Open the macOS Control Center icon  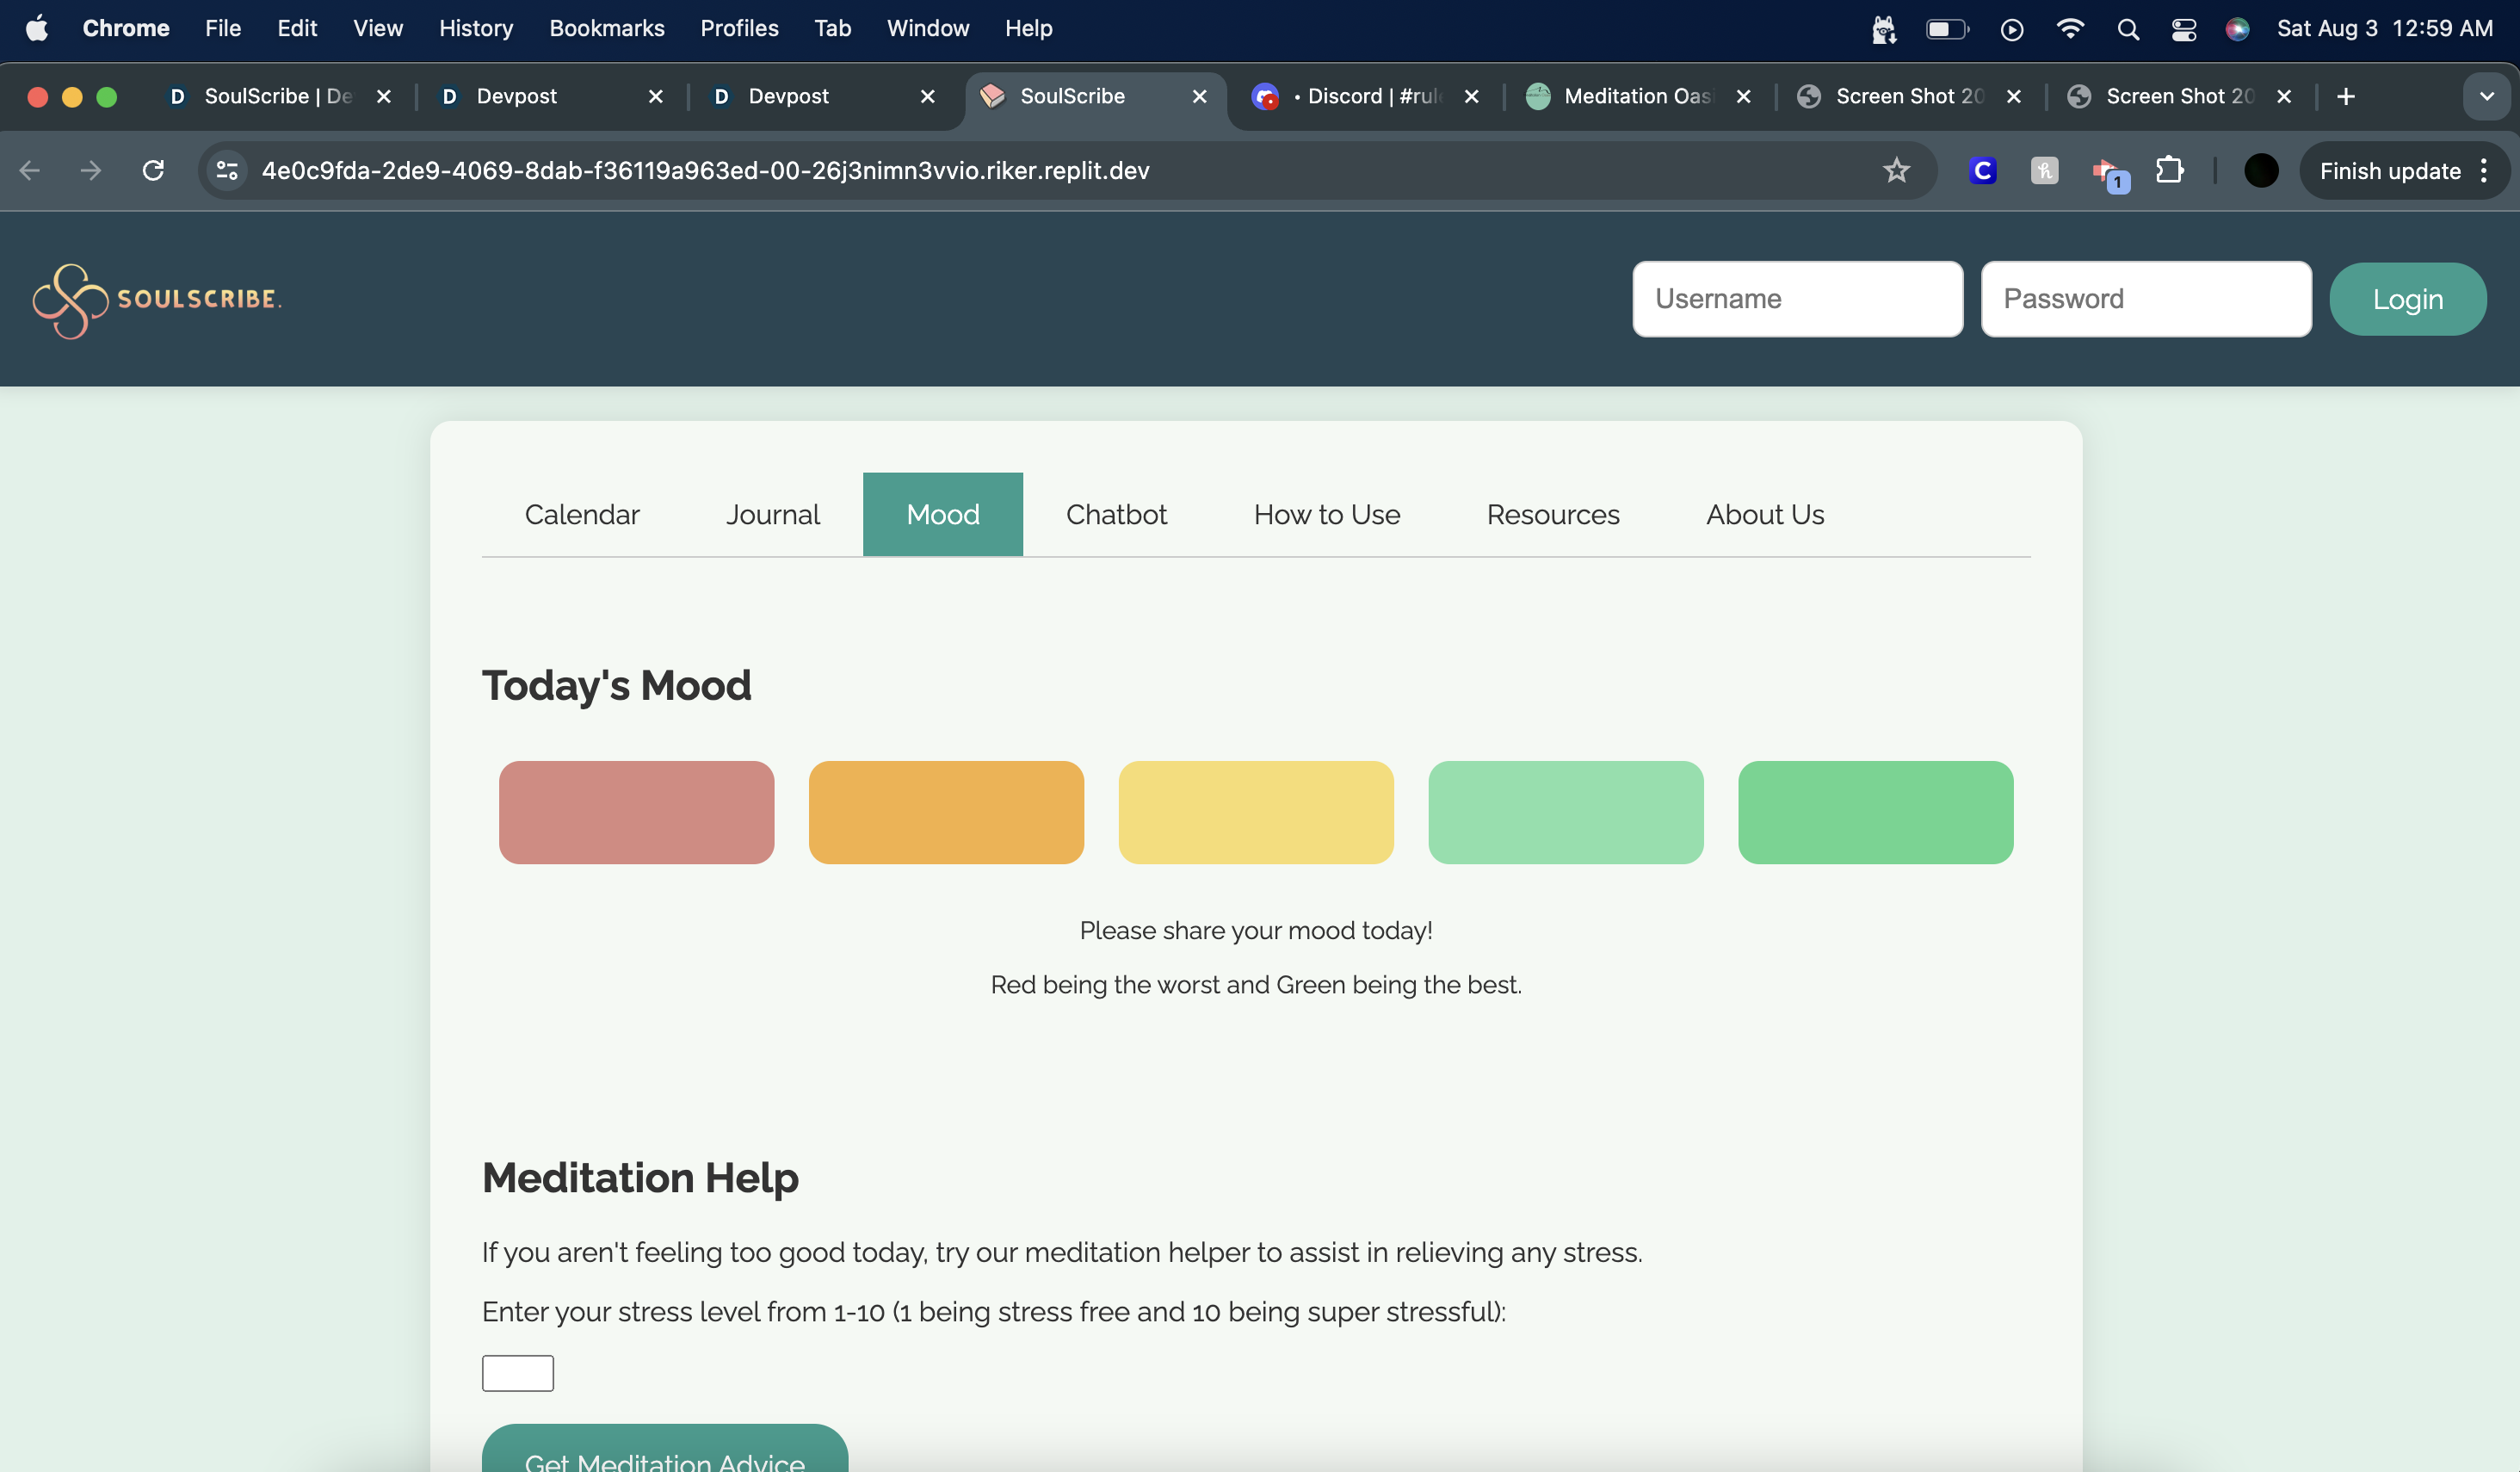2183,29
